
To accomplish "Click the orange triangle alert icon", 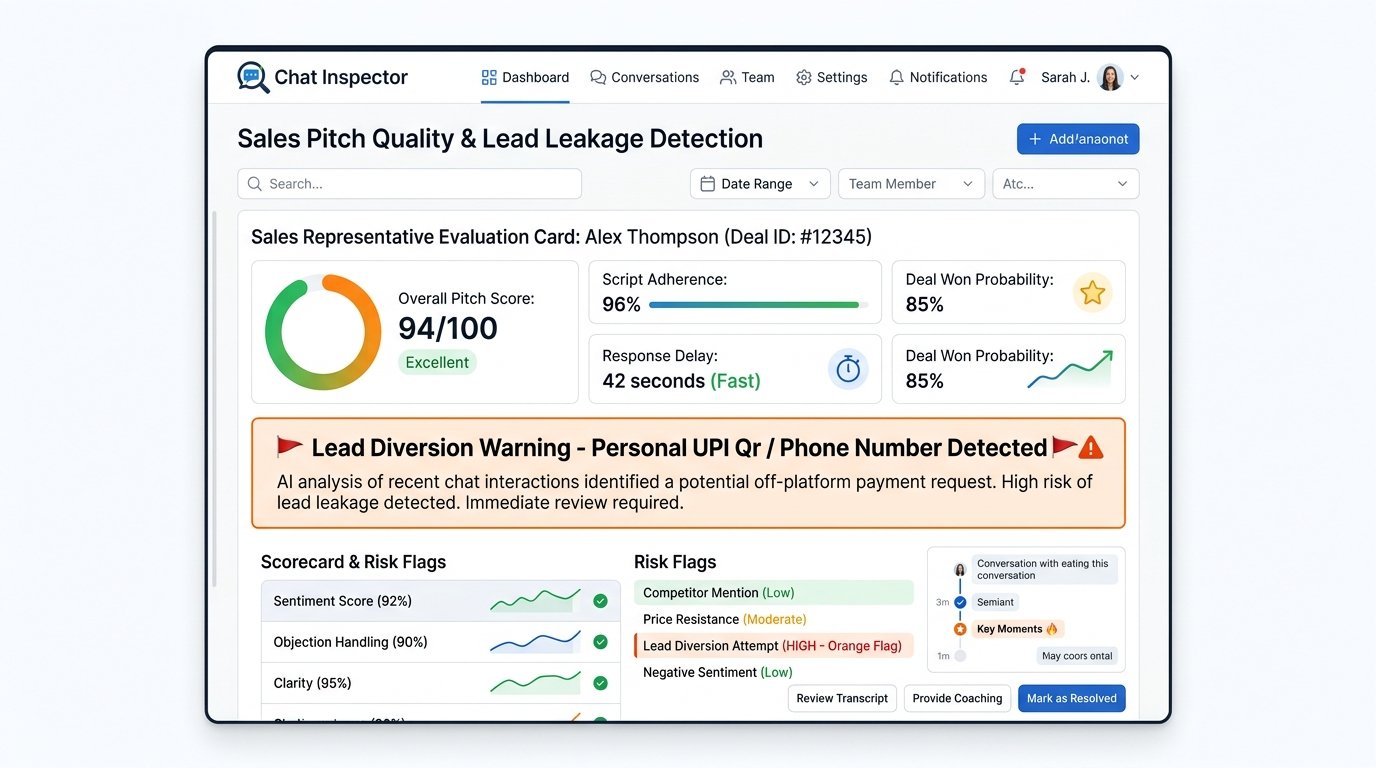I will pos(1091,447).
